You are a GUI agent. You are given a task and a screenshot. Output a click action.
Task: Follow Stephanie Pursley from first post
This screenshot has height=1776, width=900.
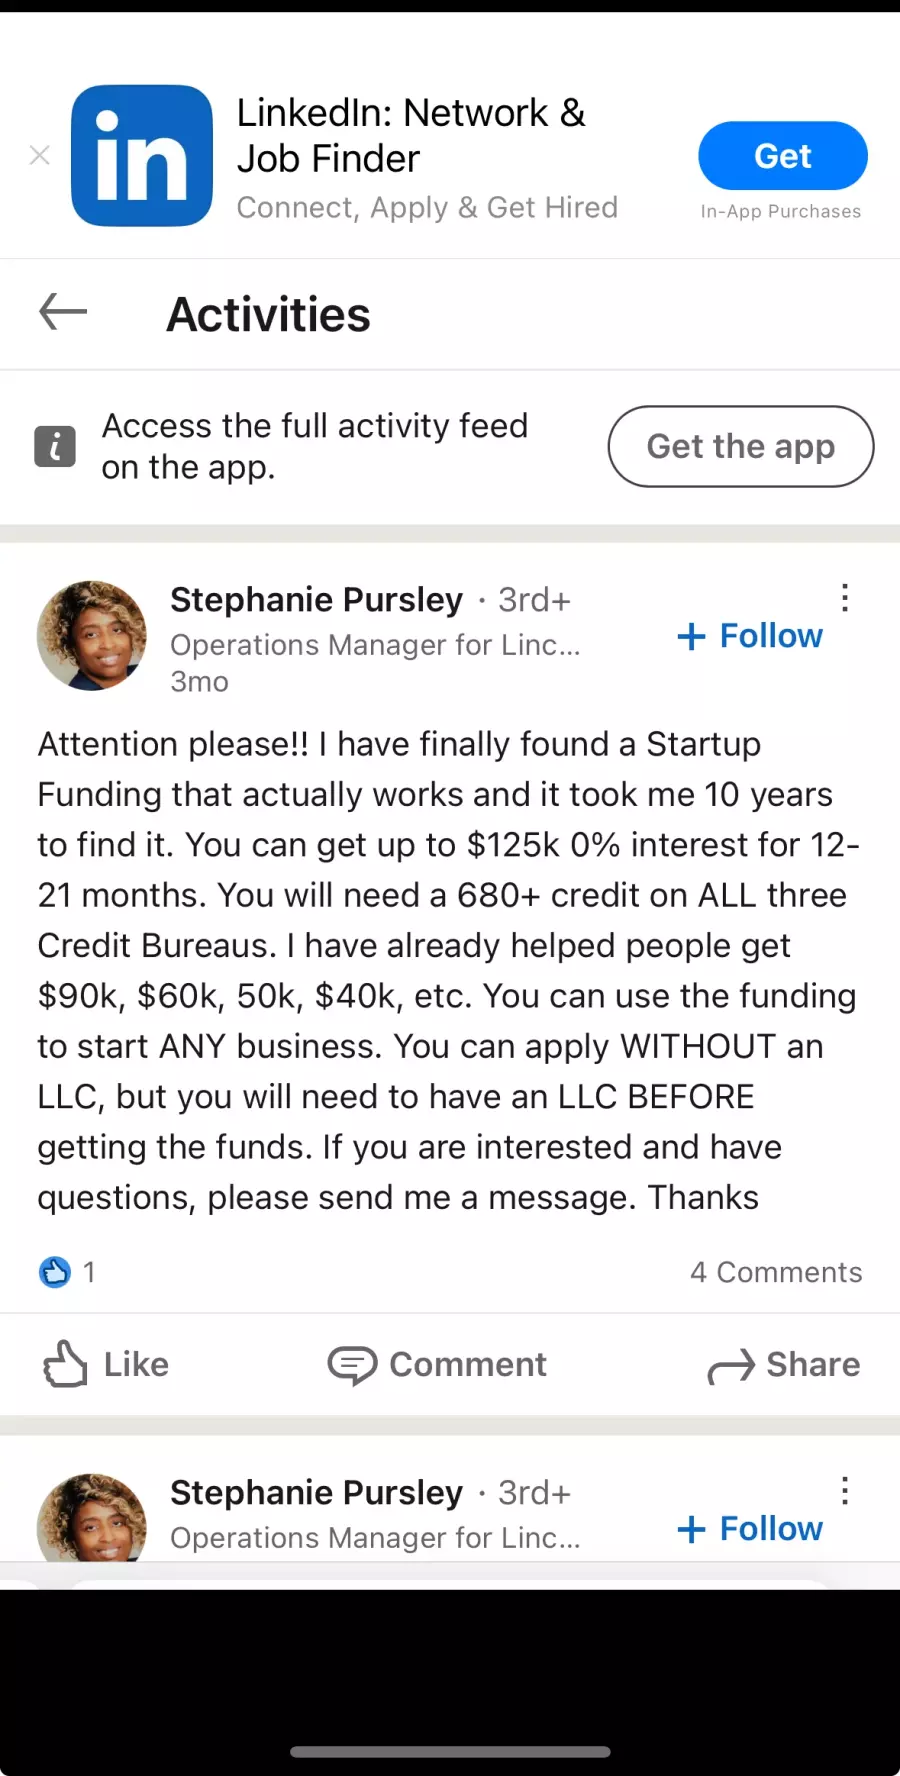[x=750, y=636]
